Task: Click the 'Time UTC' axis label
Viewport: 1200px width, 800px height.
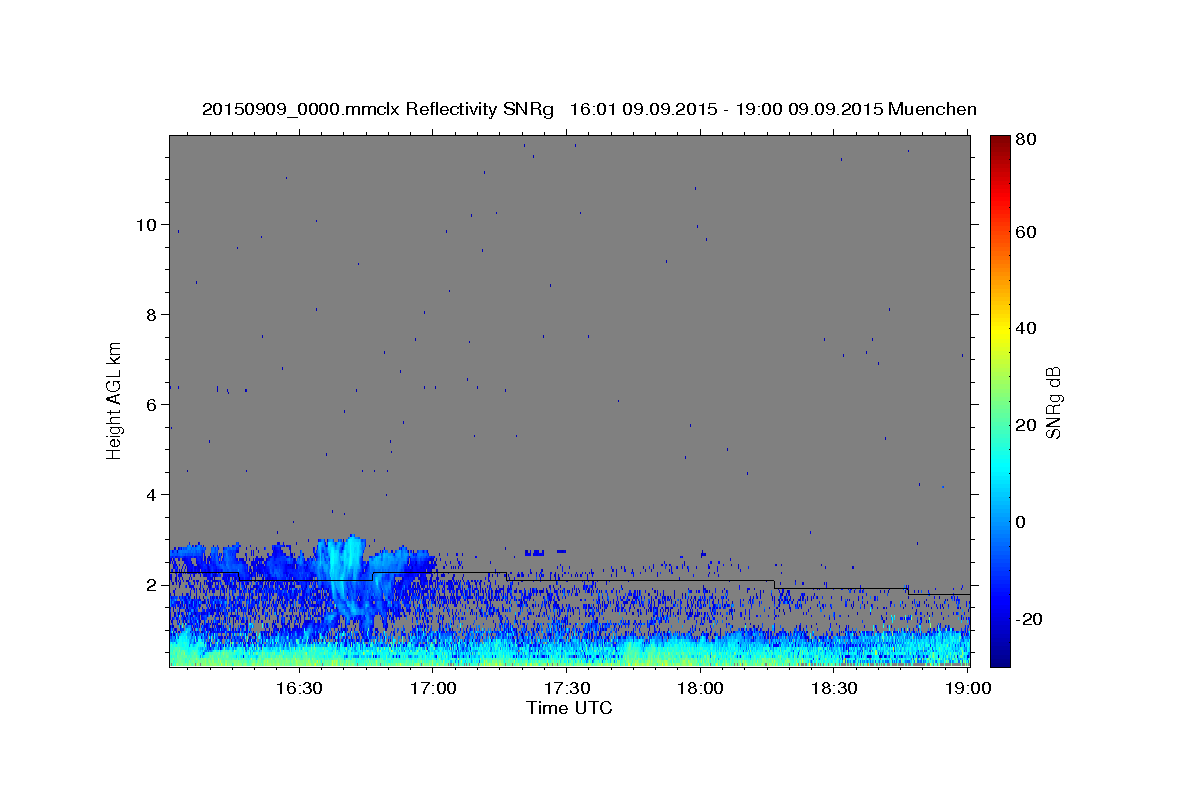Action: [x=569, y=708]
